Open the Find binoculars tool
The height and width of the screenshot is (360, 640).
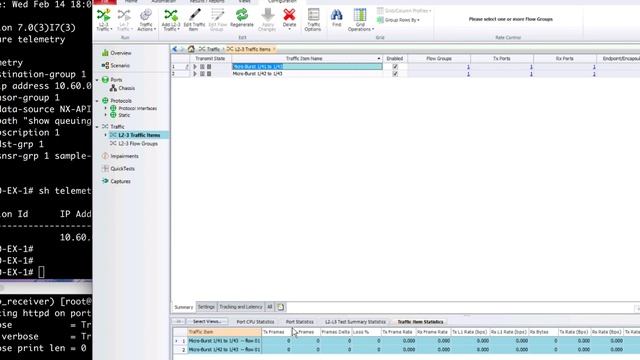pyautogui.click(x=336, y=18)
